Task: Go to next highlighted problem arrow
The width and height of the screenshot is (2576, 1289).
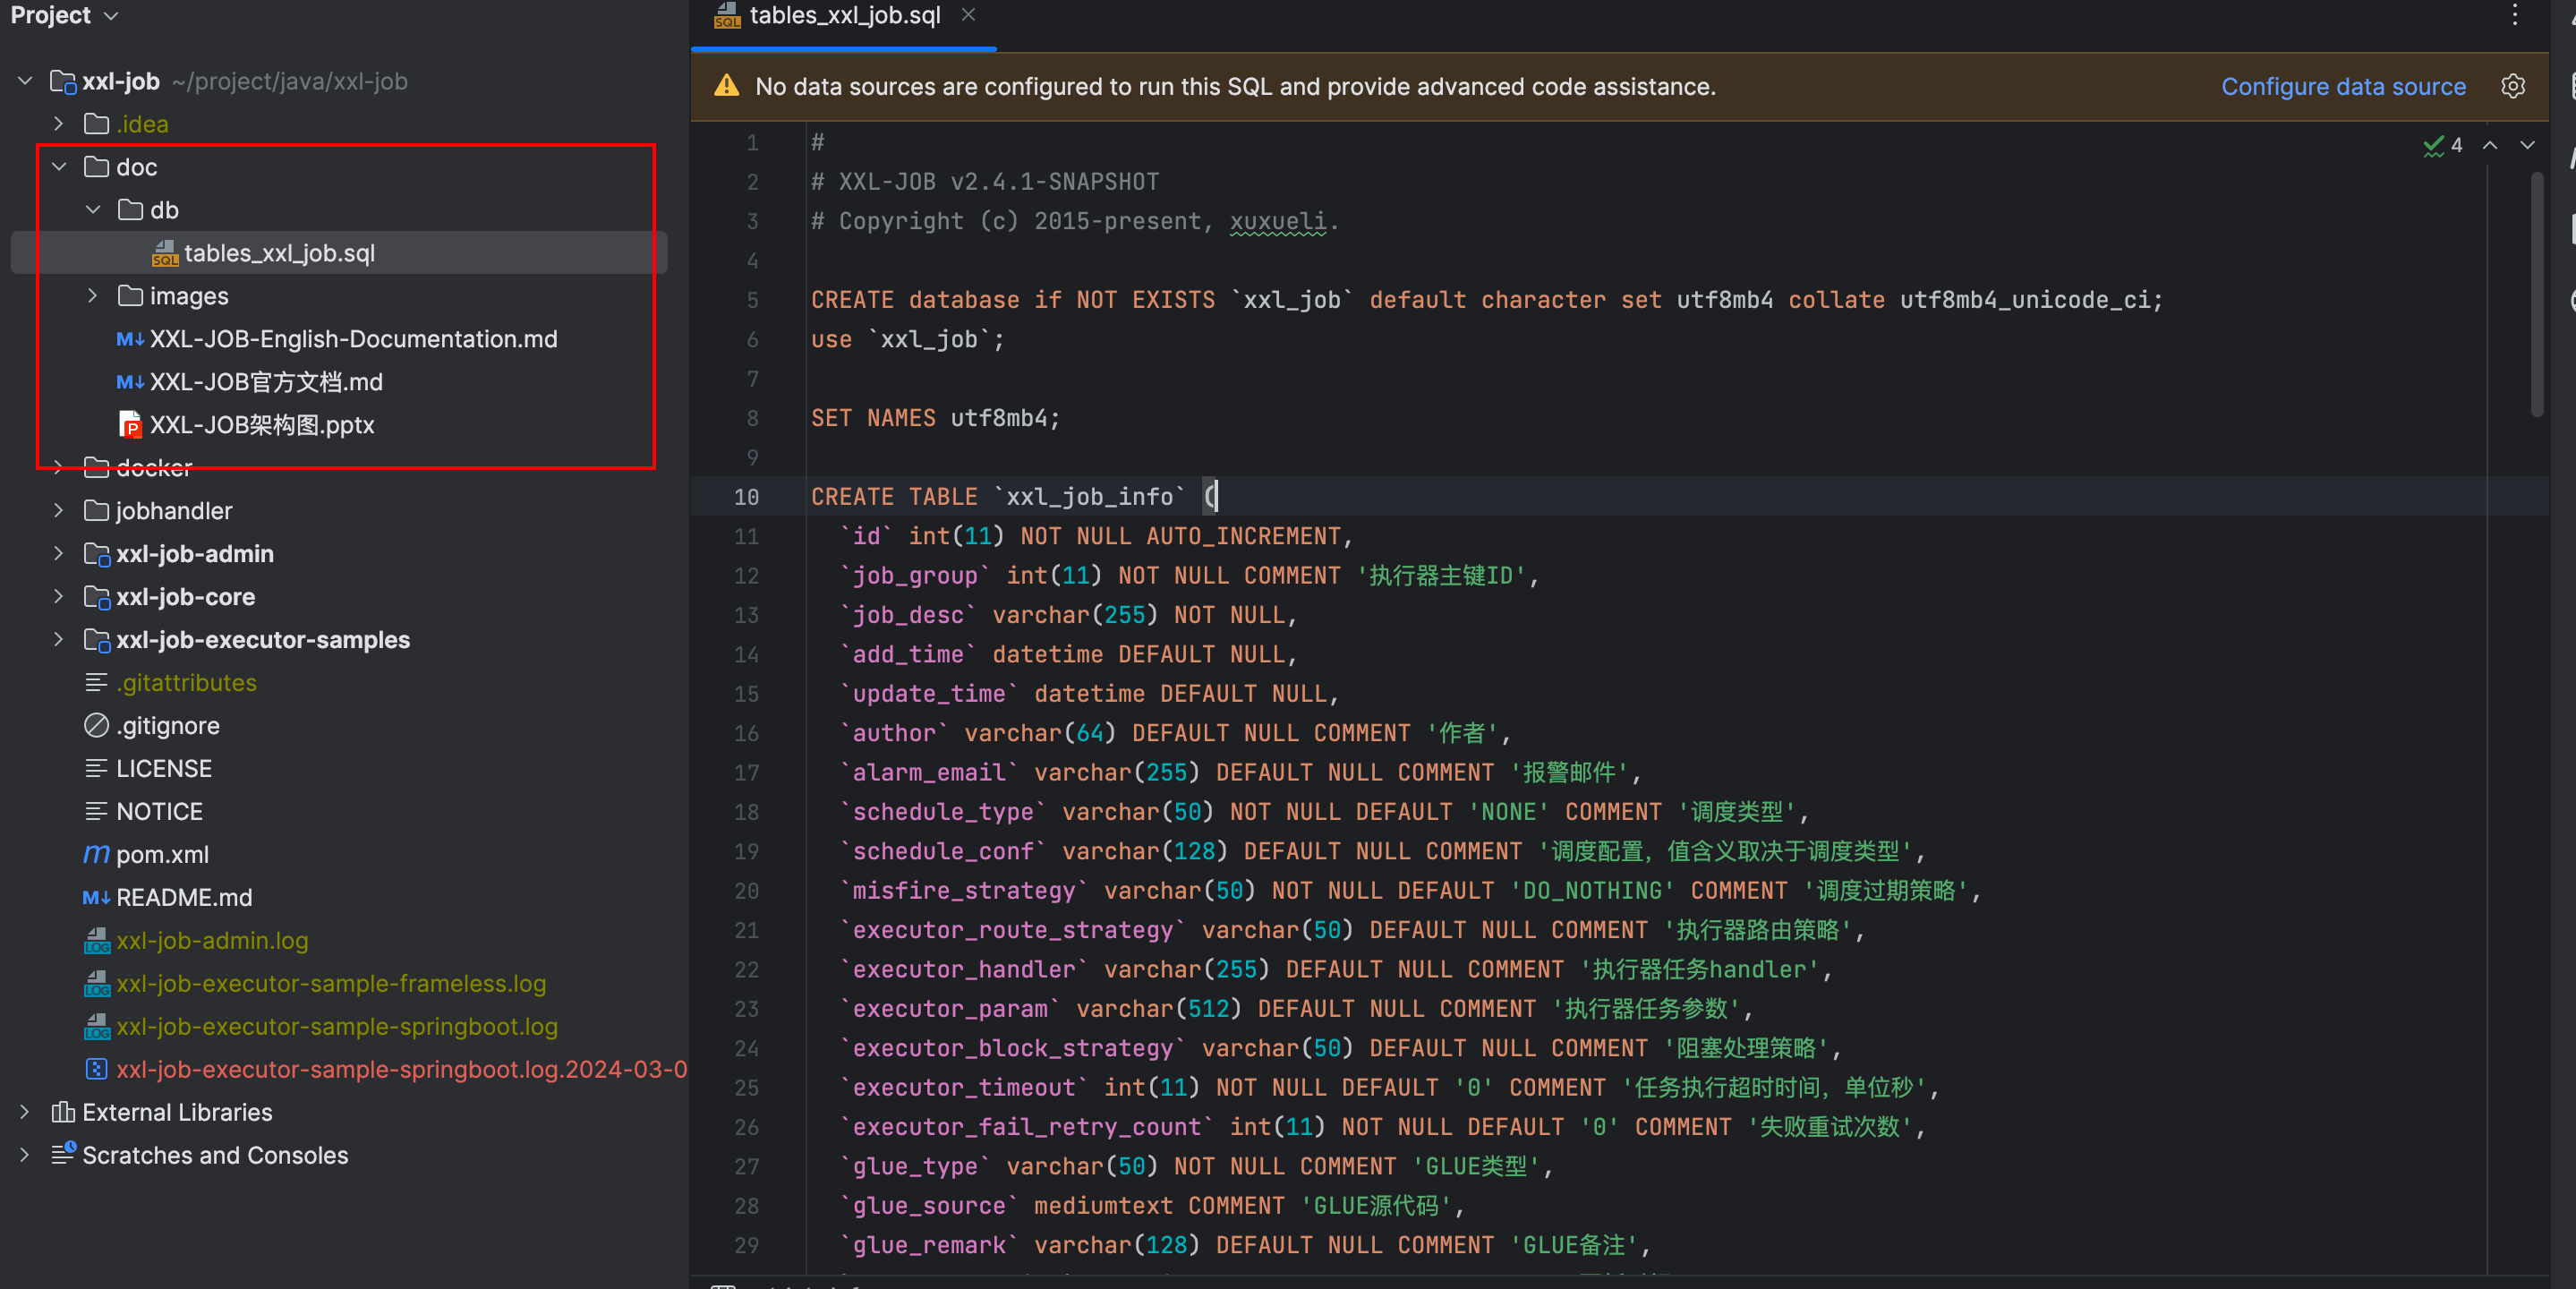Action: (2527, 145)
